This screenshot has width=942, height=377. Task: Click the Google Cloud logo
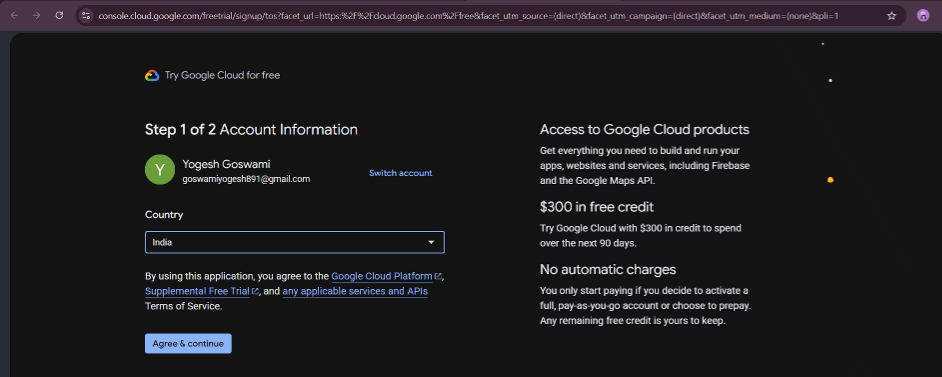pos(152,76)
